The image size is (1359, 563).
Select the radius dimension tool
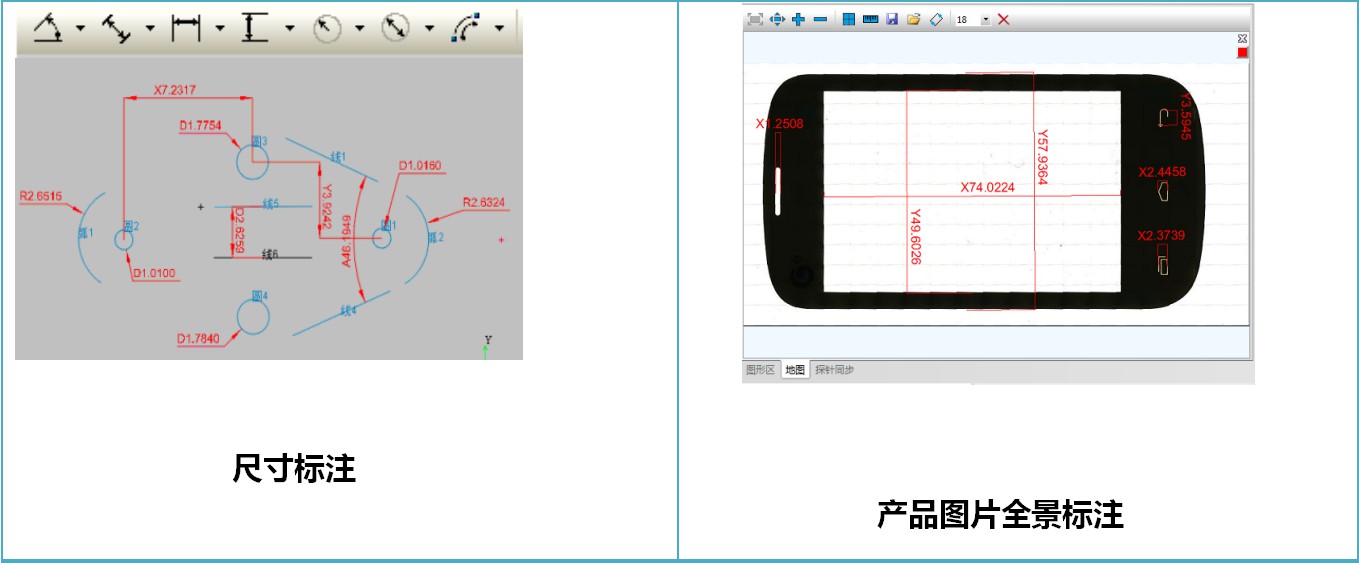tap(327, 28)
